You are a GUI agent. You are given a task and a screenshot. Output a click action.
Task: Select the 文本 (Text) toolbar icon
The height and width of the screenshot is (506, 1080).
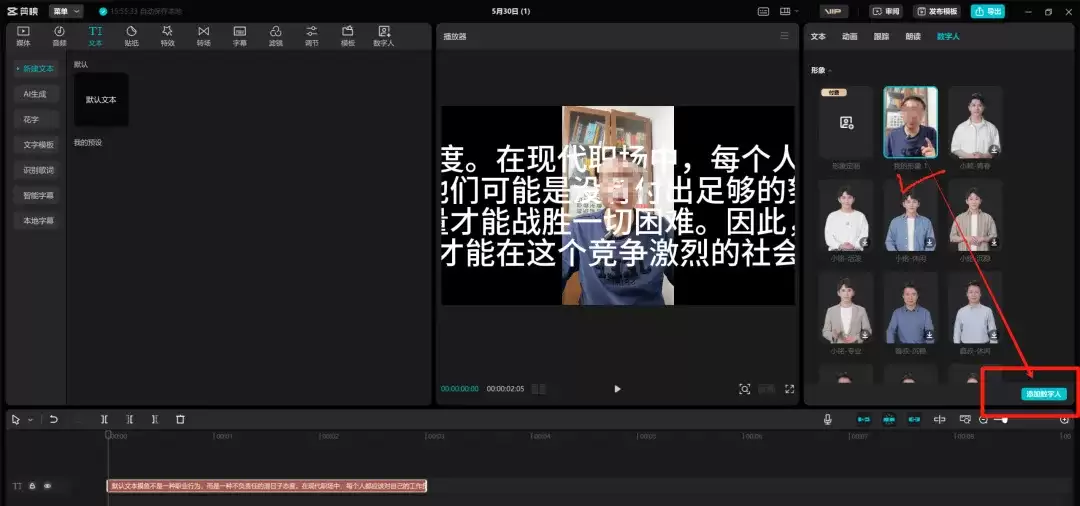[x=95, y=36]
